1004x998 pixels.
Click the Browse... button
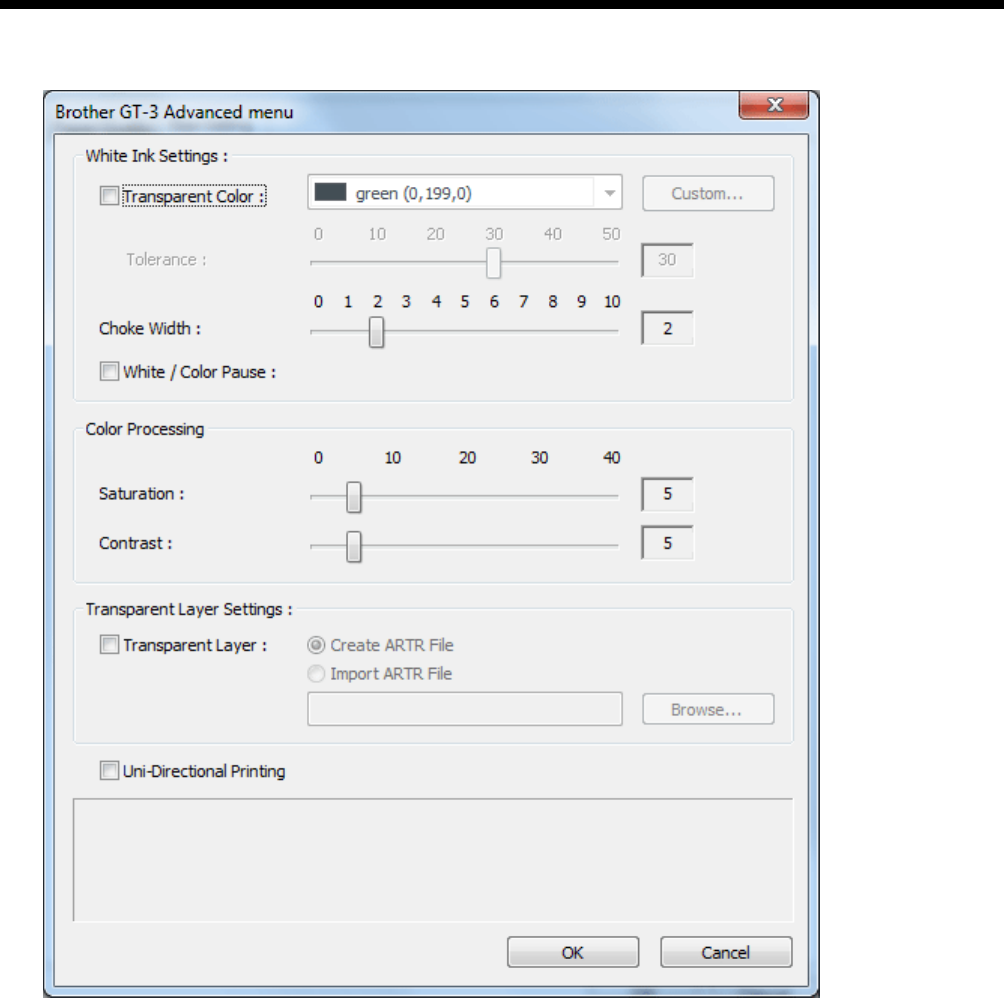(x=708, y=709)
